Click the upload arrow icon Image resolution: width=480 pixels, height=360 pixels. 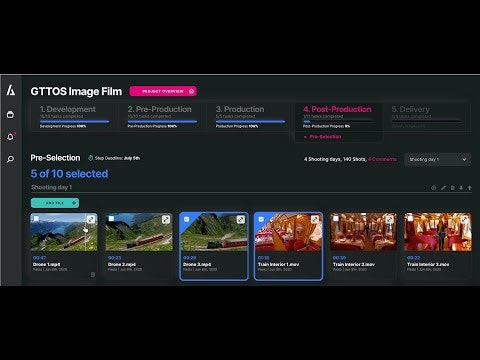[469, 188]
